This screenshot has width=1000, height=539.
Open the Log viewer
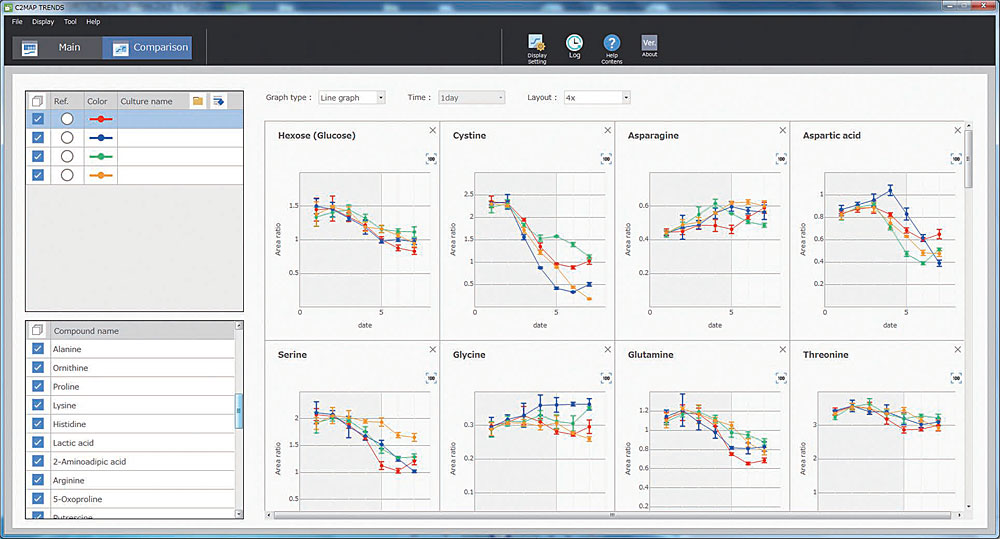pos(574,44)
